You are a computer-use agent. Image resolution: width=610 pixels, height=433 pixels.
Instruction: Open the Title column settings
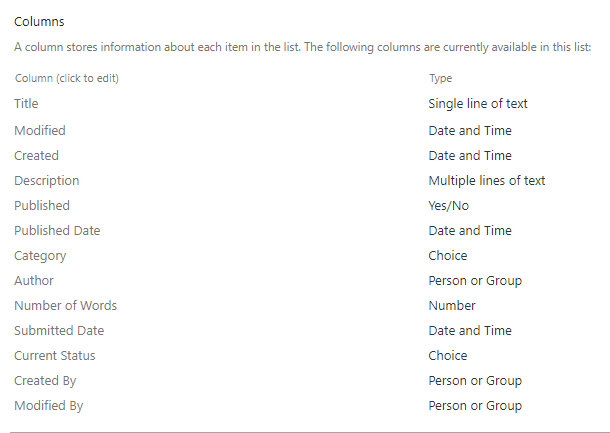pyautogui.click(x=26, y=104)
